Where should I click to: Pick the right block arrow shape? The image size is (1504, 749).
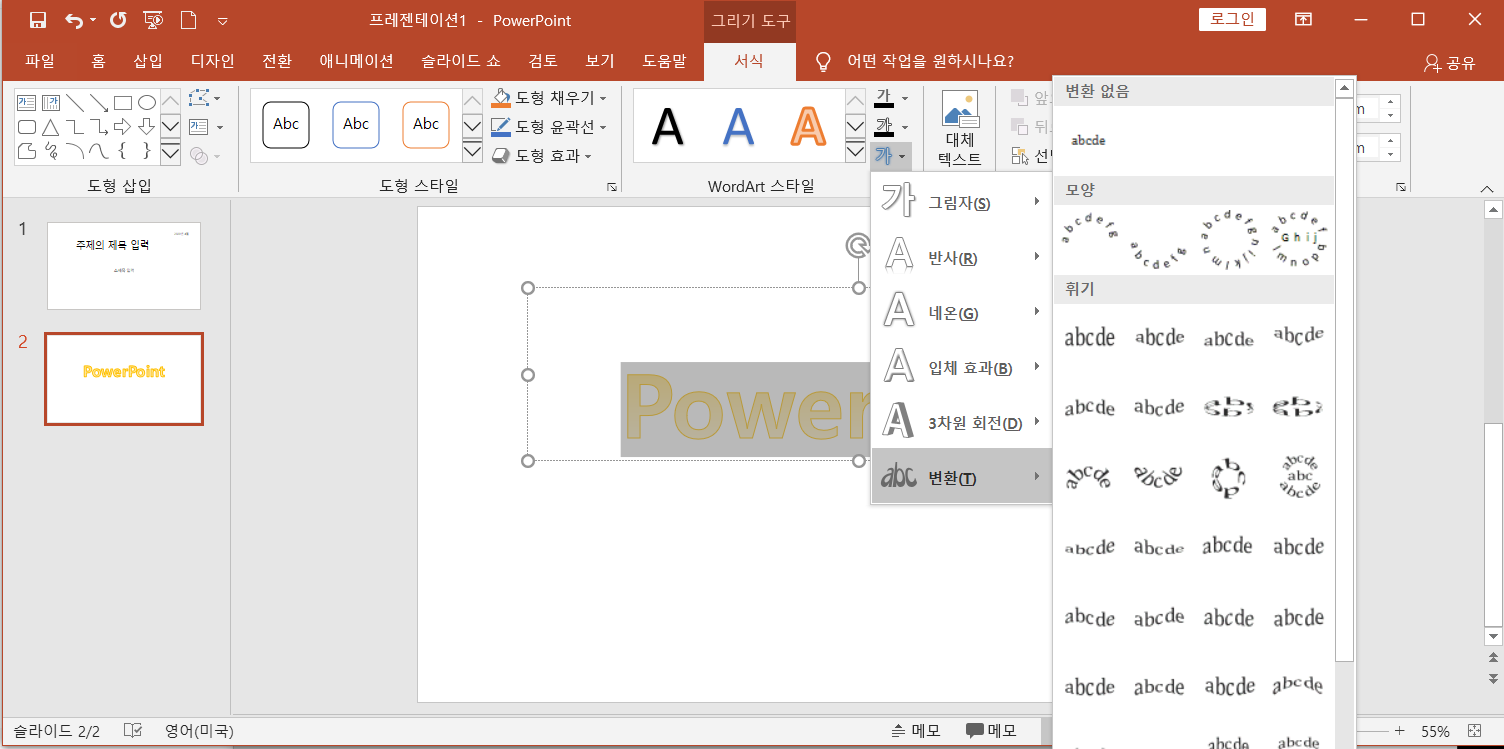click(123, 127)
